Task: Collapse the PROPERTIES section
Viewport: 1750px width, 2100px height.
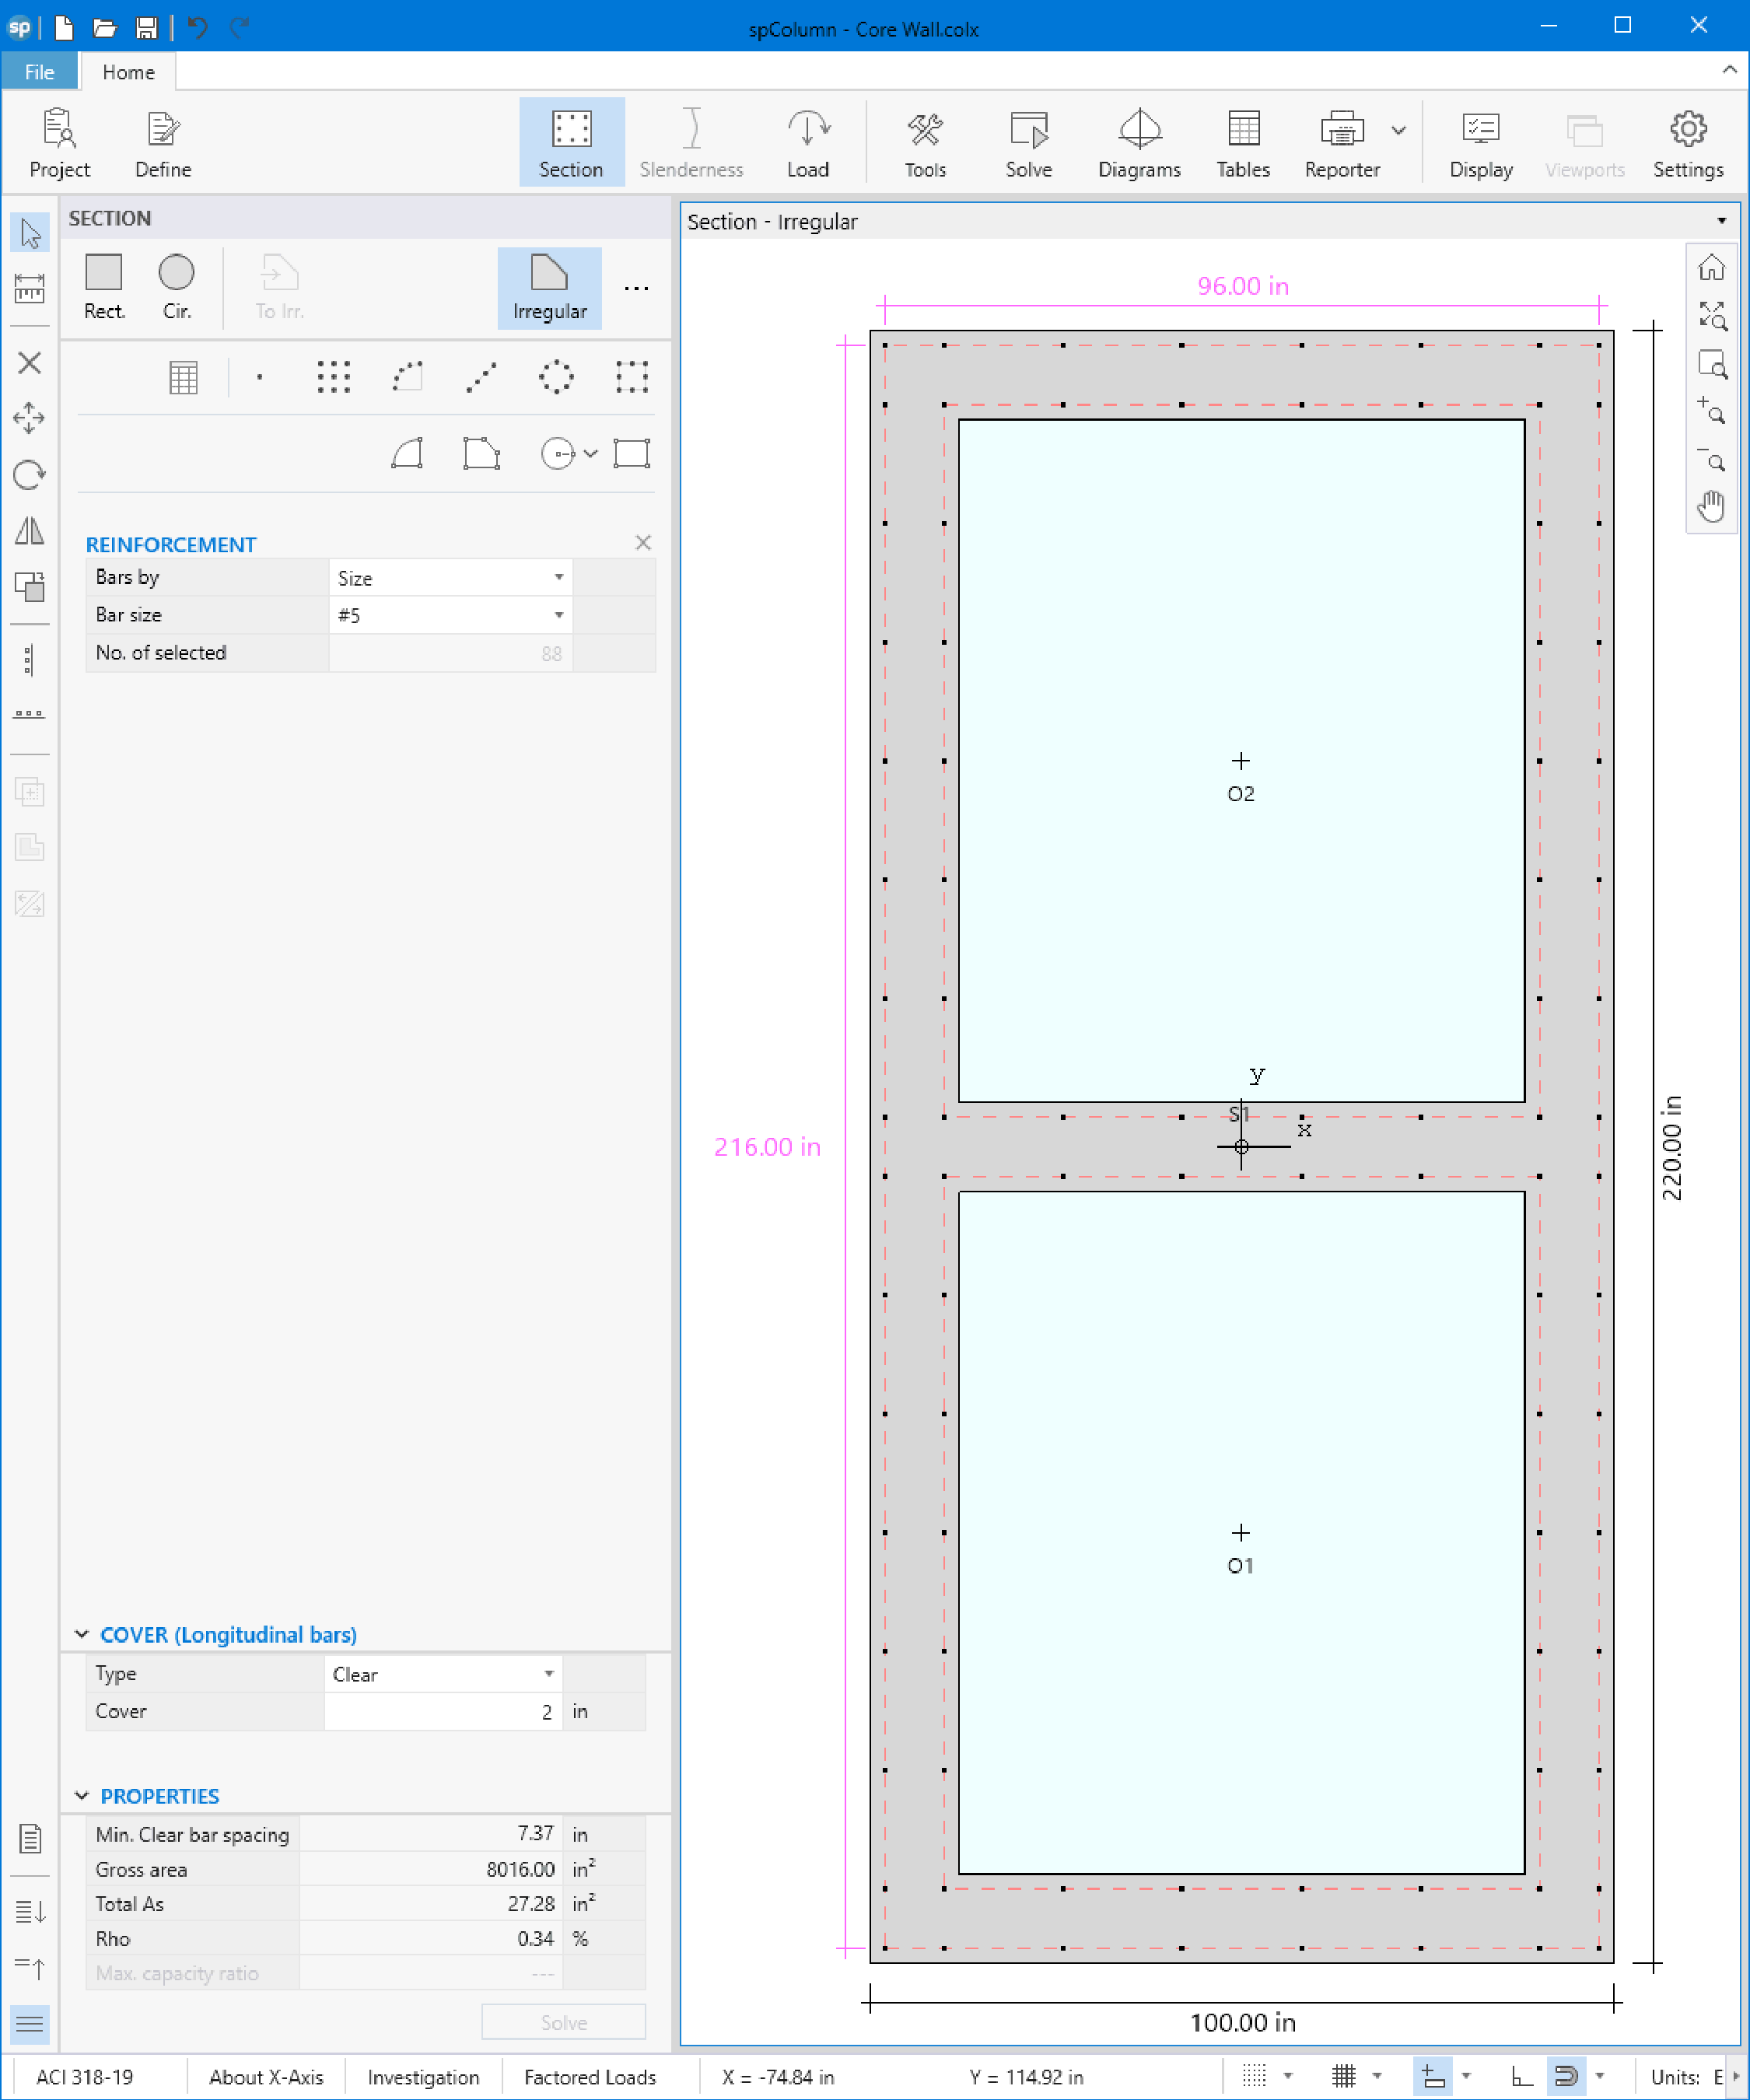Action: point(82,1796)
